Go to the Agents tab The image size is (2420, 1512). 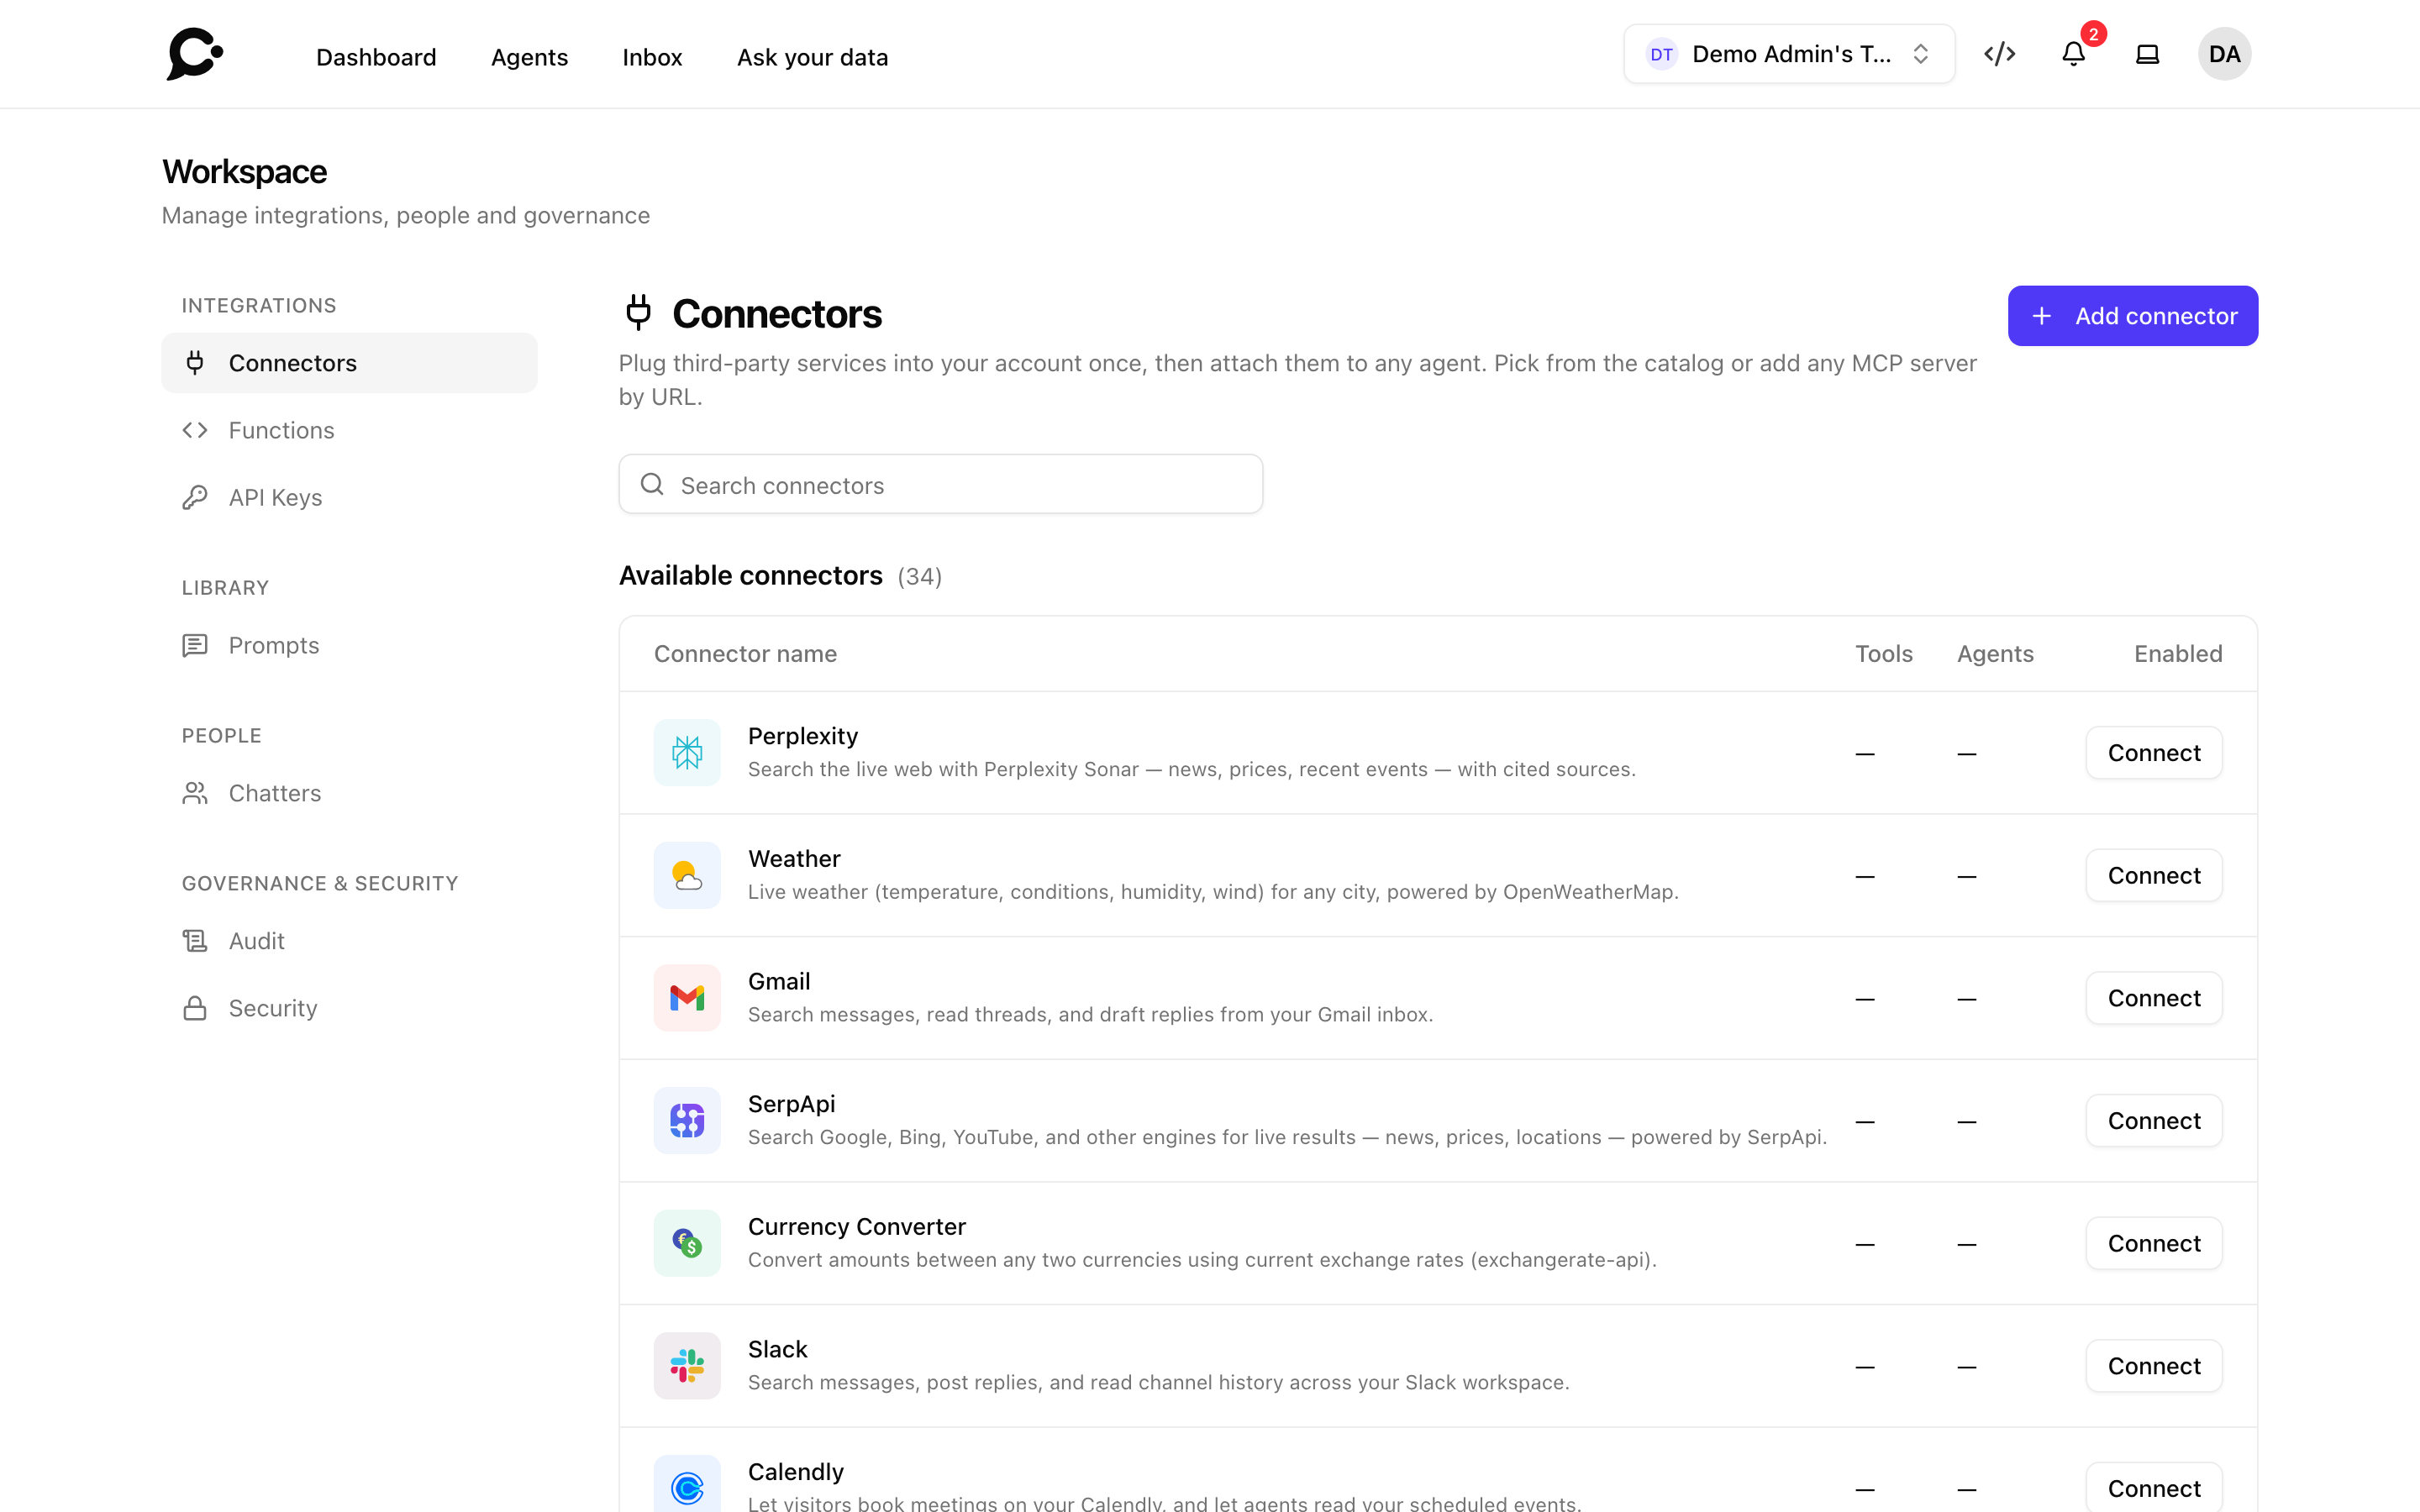[529, 57]
